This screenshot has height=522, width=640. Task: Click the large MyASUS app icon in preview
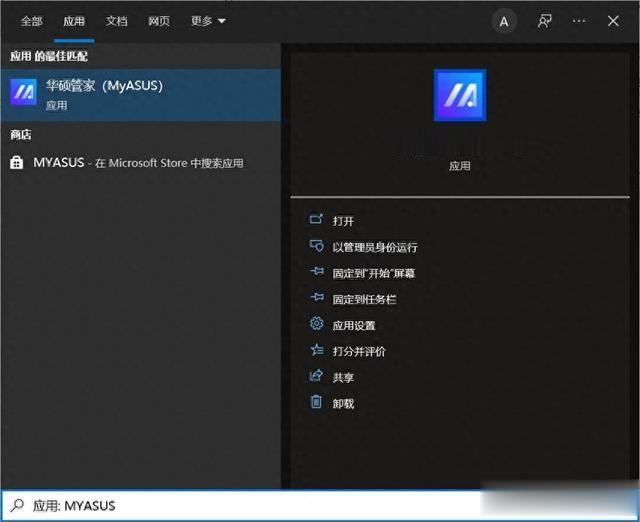[x=460, y=95]
